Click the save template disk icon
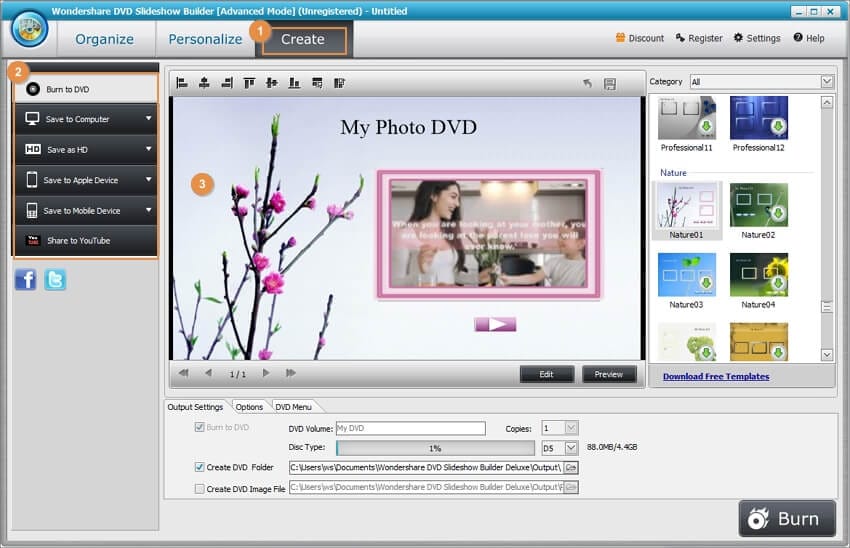Screen dimensions: 850x548 [610, 83]
